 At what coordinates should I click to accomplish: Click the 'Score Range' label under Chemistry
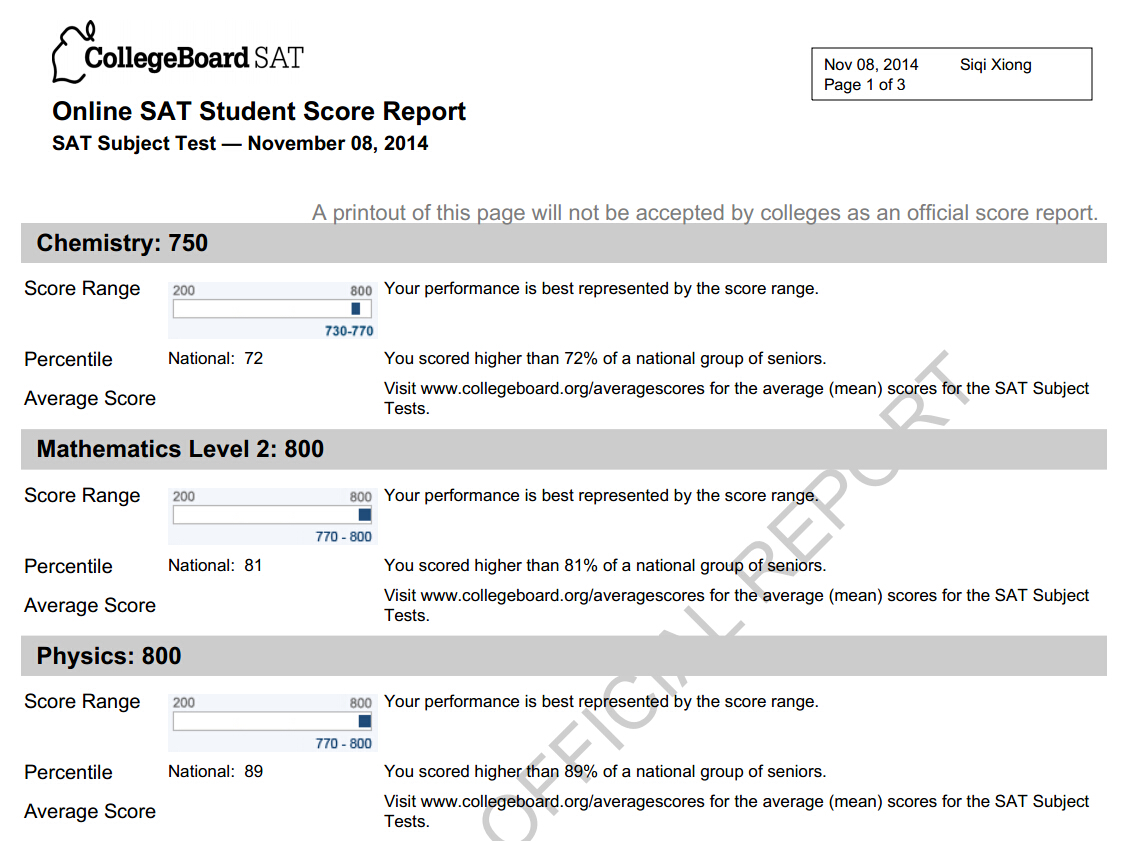82,288
